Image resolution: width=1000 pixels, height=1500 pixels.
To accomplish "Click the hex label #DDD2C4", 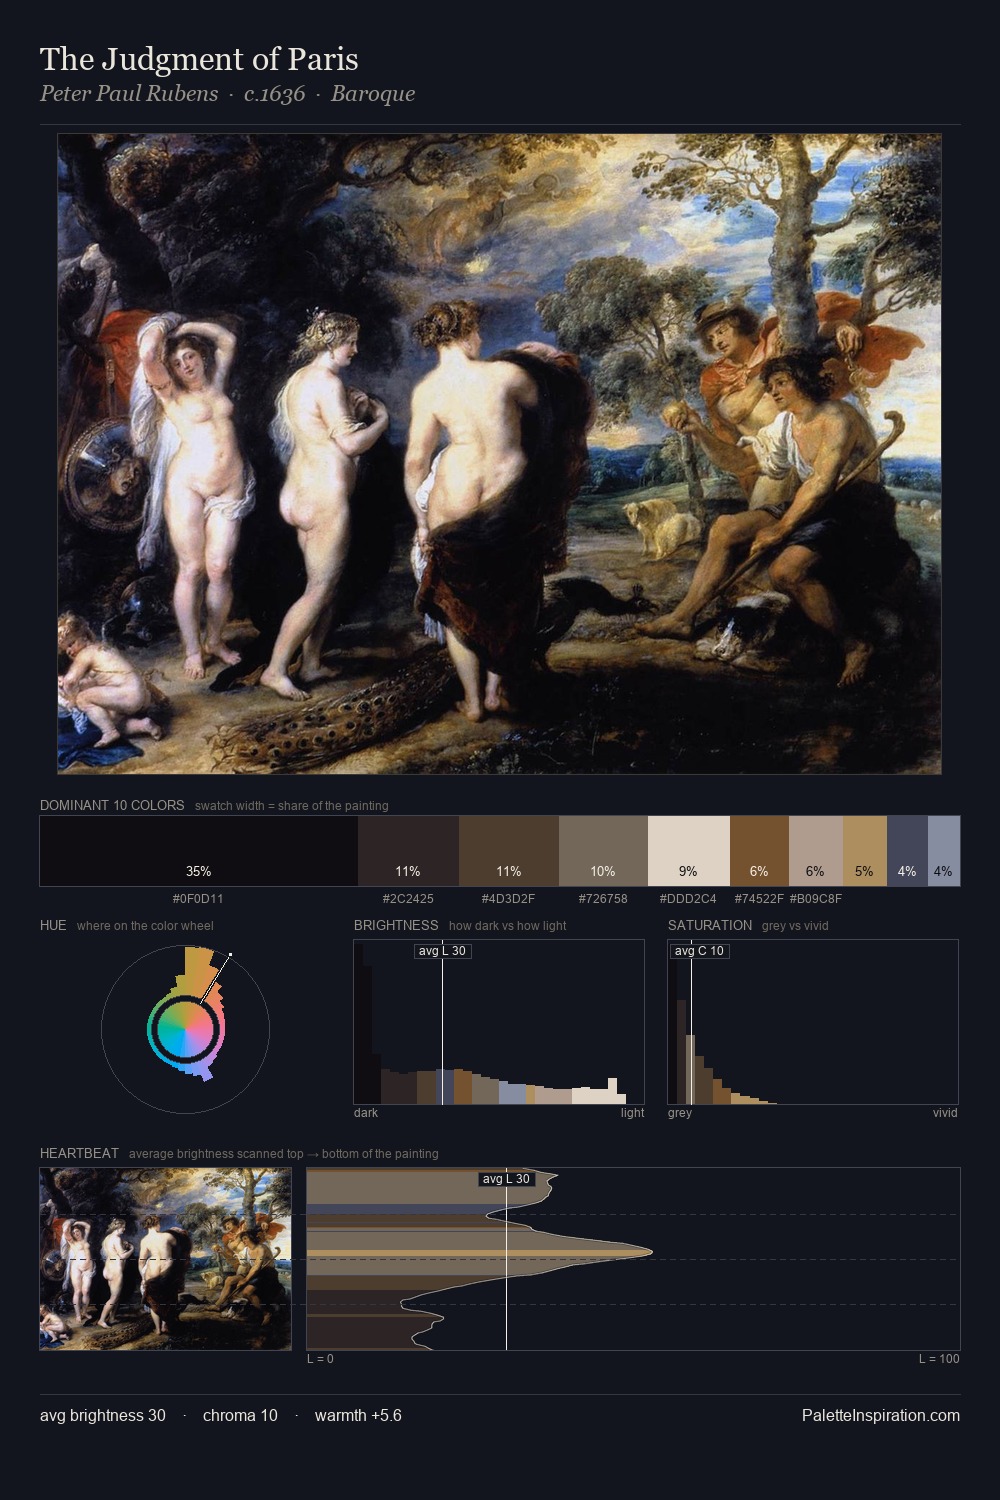I will click(688, 899).
